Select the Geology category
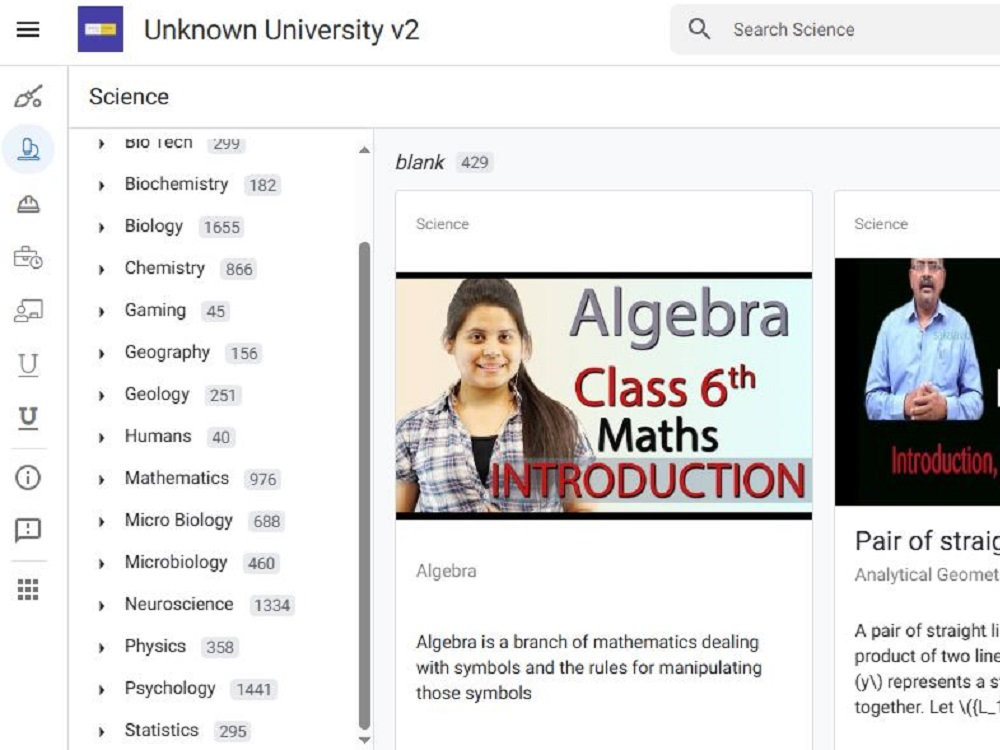The height and width of the screenshot is (750, 1000). (157, 395)
